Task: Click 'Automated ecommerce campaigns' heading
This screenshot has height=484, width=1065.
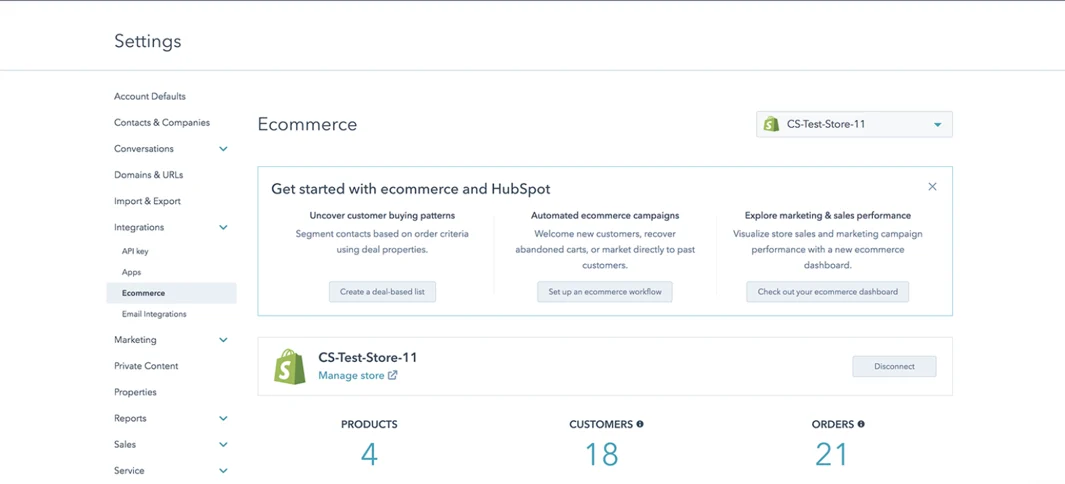Action: (x=605, y=216)
